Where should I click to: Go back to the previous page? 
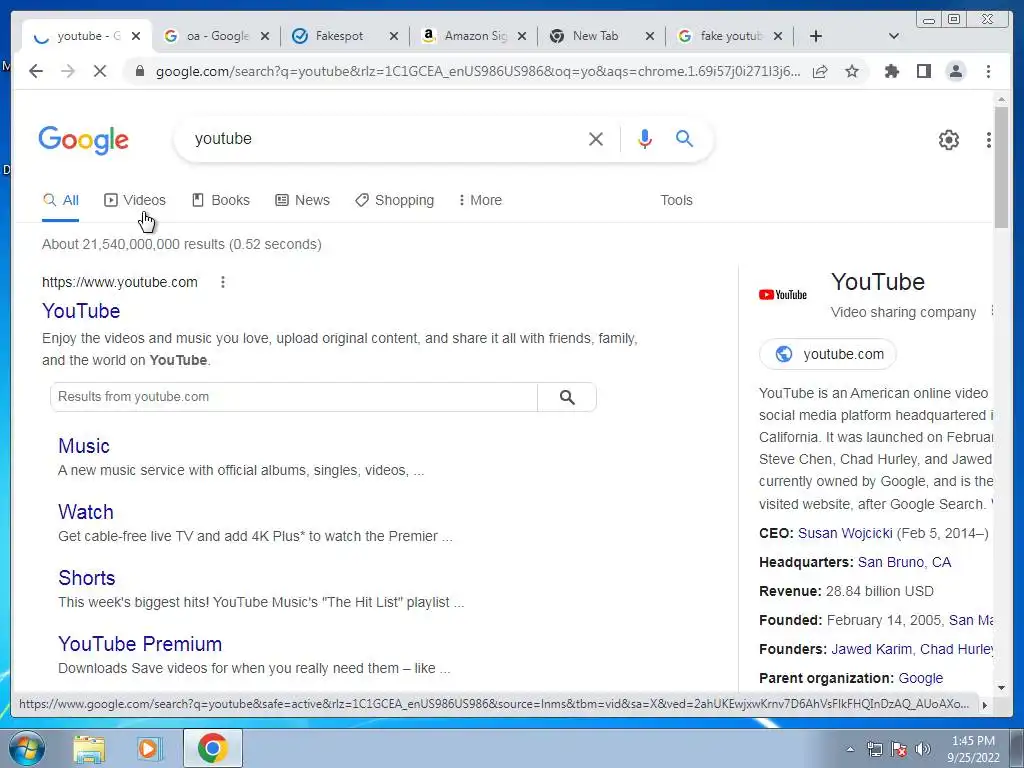click(x=36, y=71)
